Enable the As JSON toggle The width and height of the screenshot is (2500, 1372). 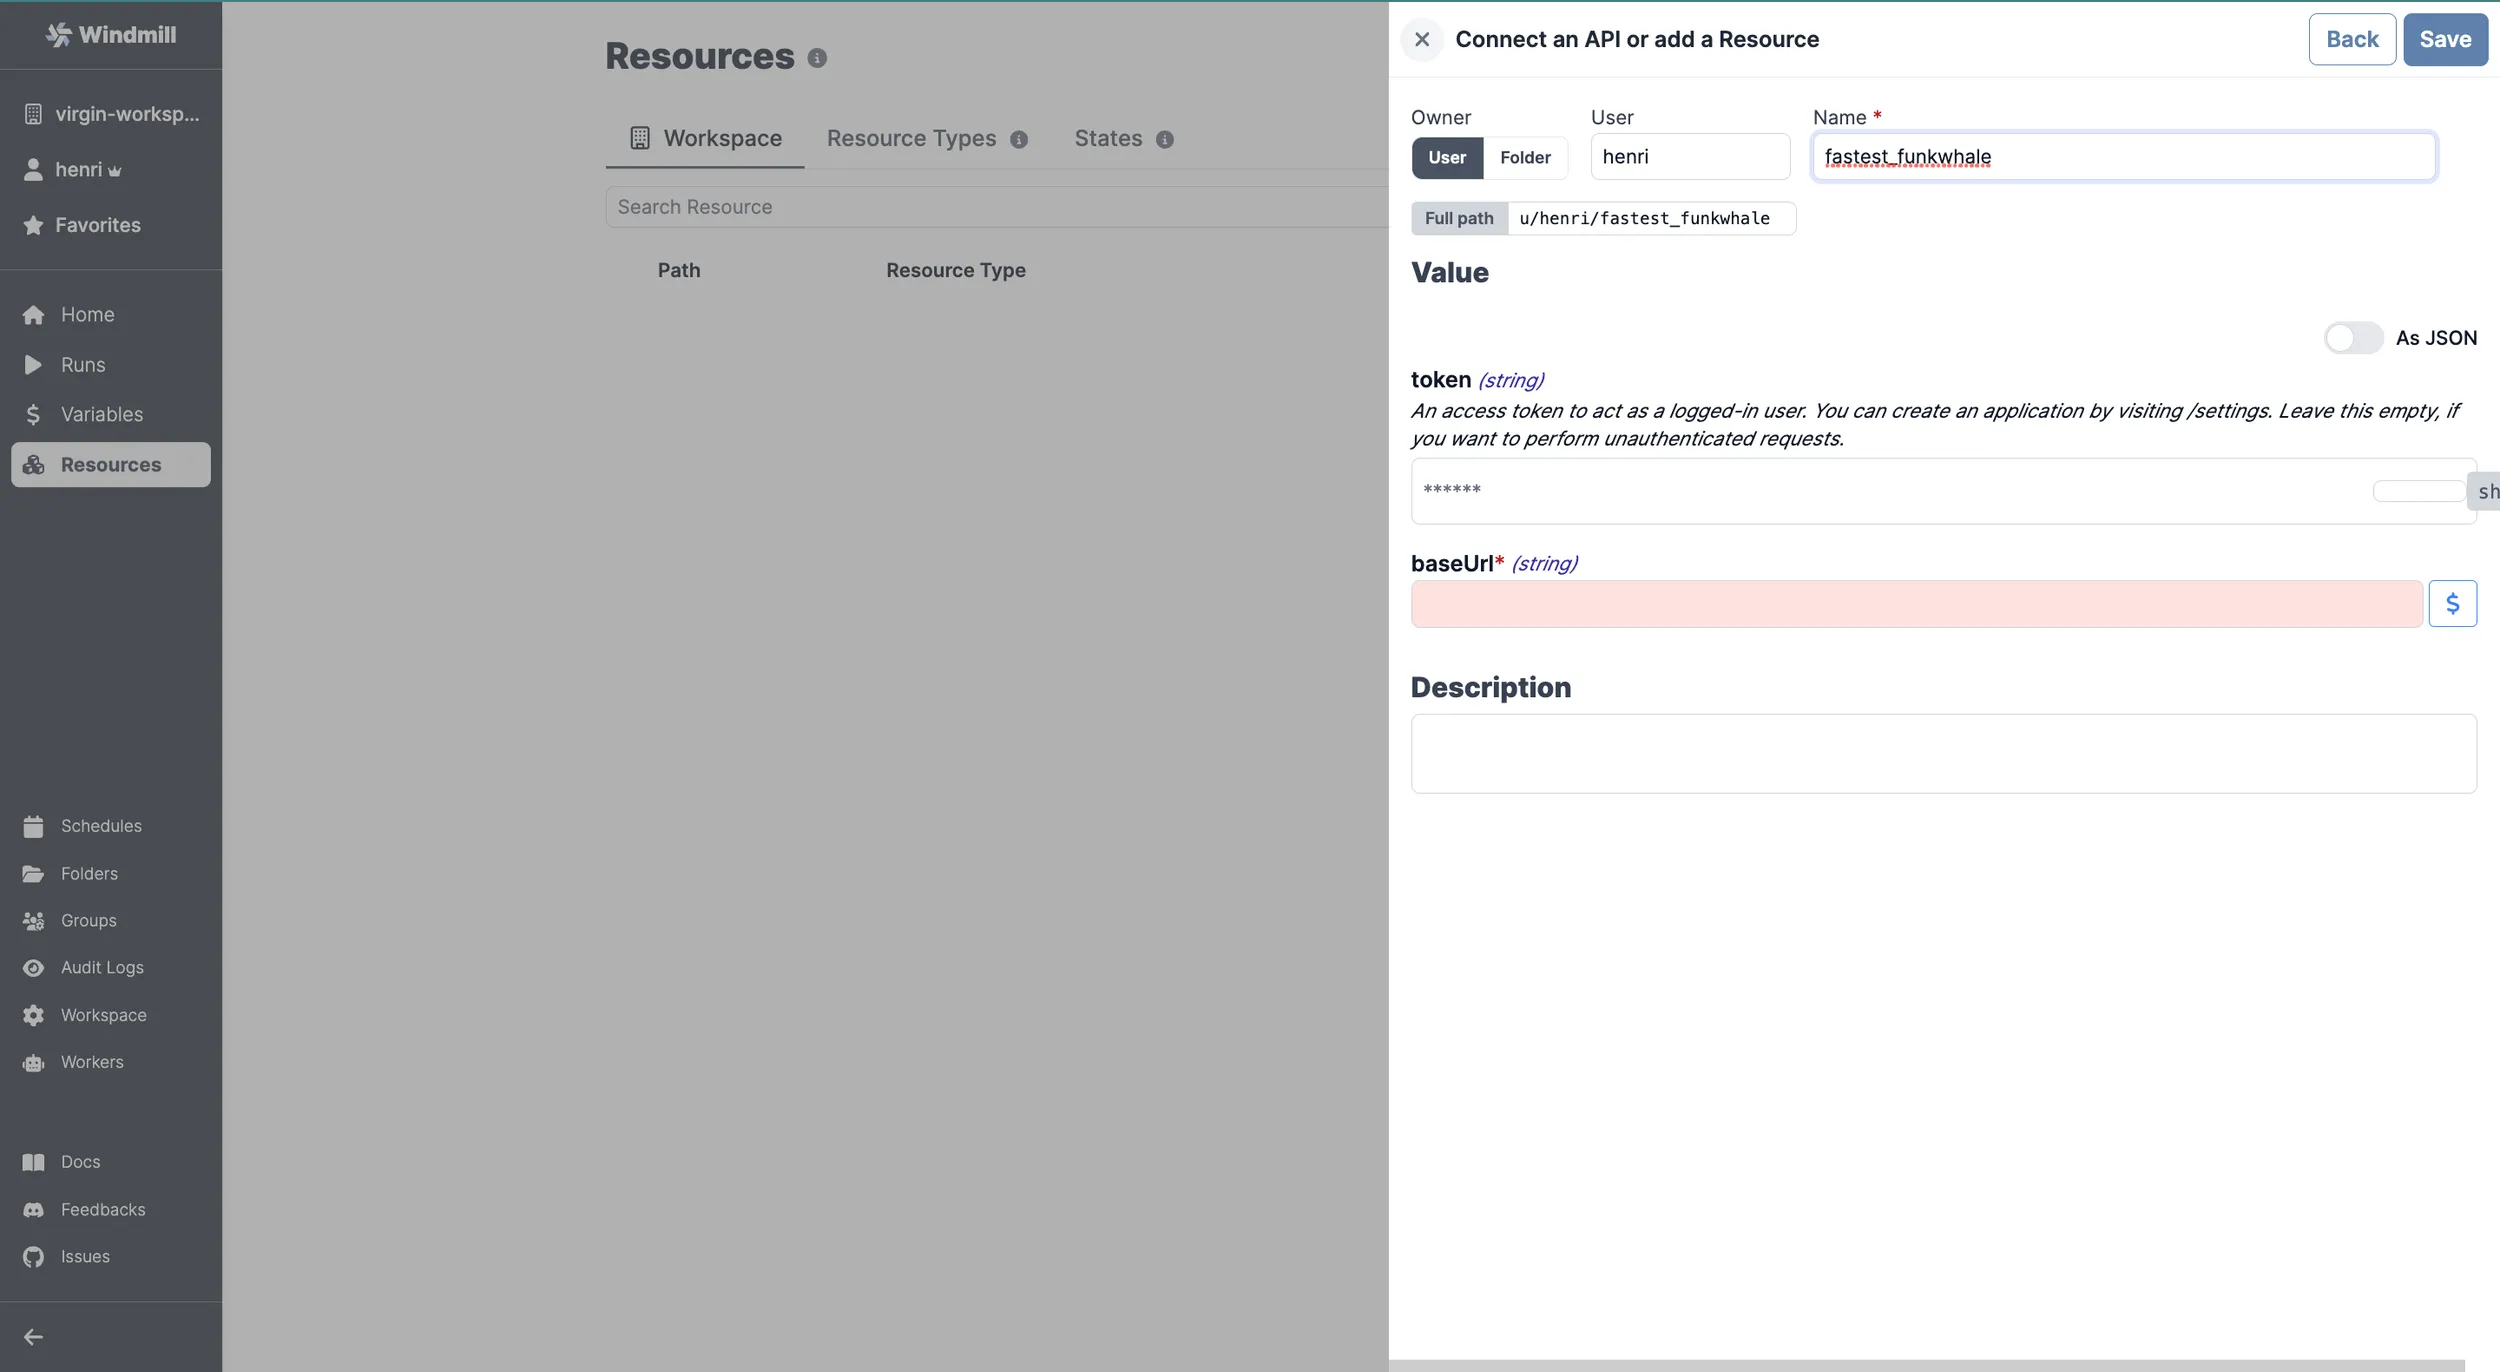coord(2351,338)
